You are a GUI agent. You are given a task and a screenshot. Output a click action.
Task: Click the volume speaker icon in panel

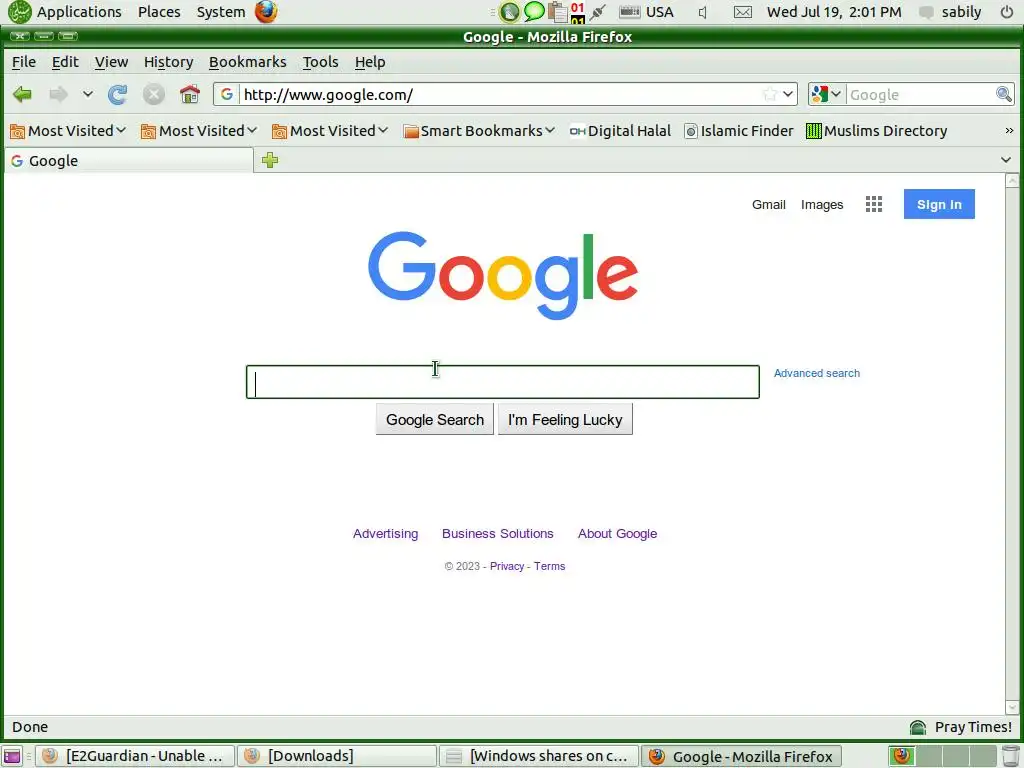tap(703, 12)
